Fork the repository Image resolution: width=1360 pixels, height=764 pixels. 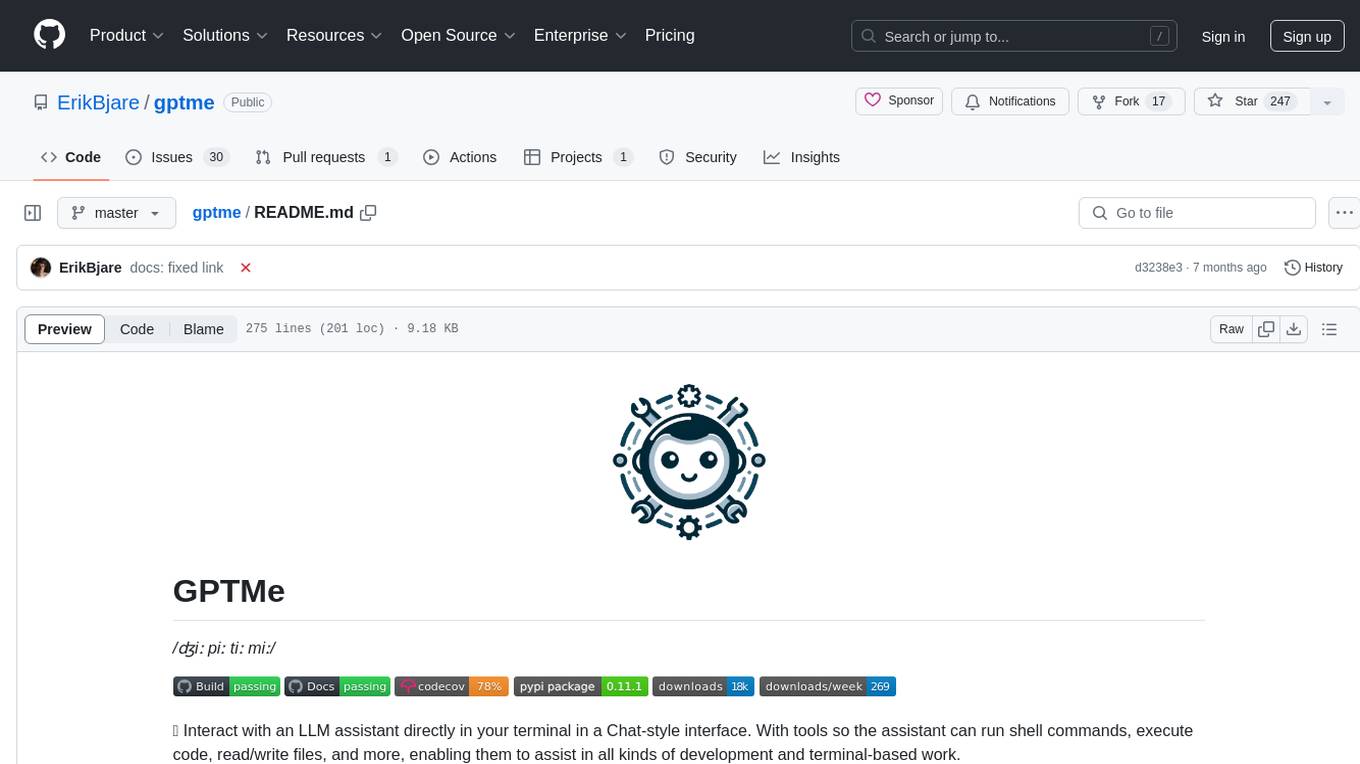(x=1131, y=101)
